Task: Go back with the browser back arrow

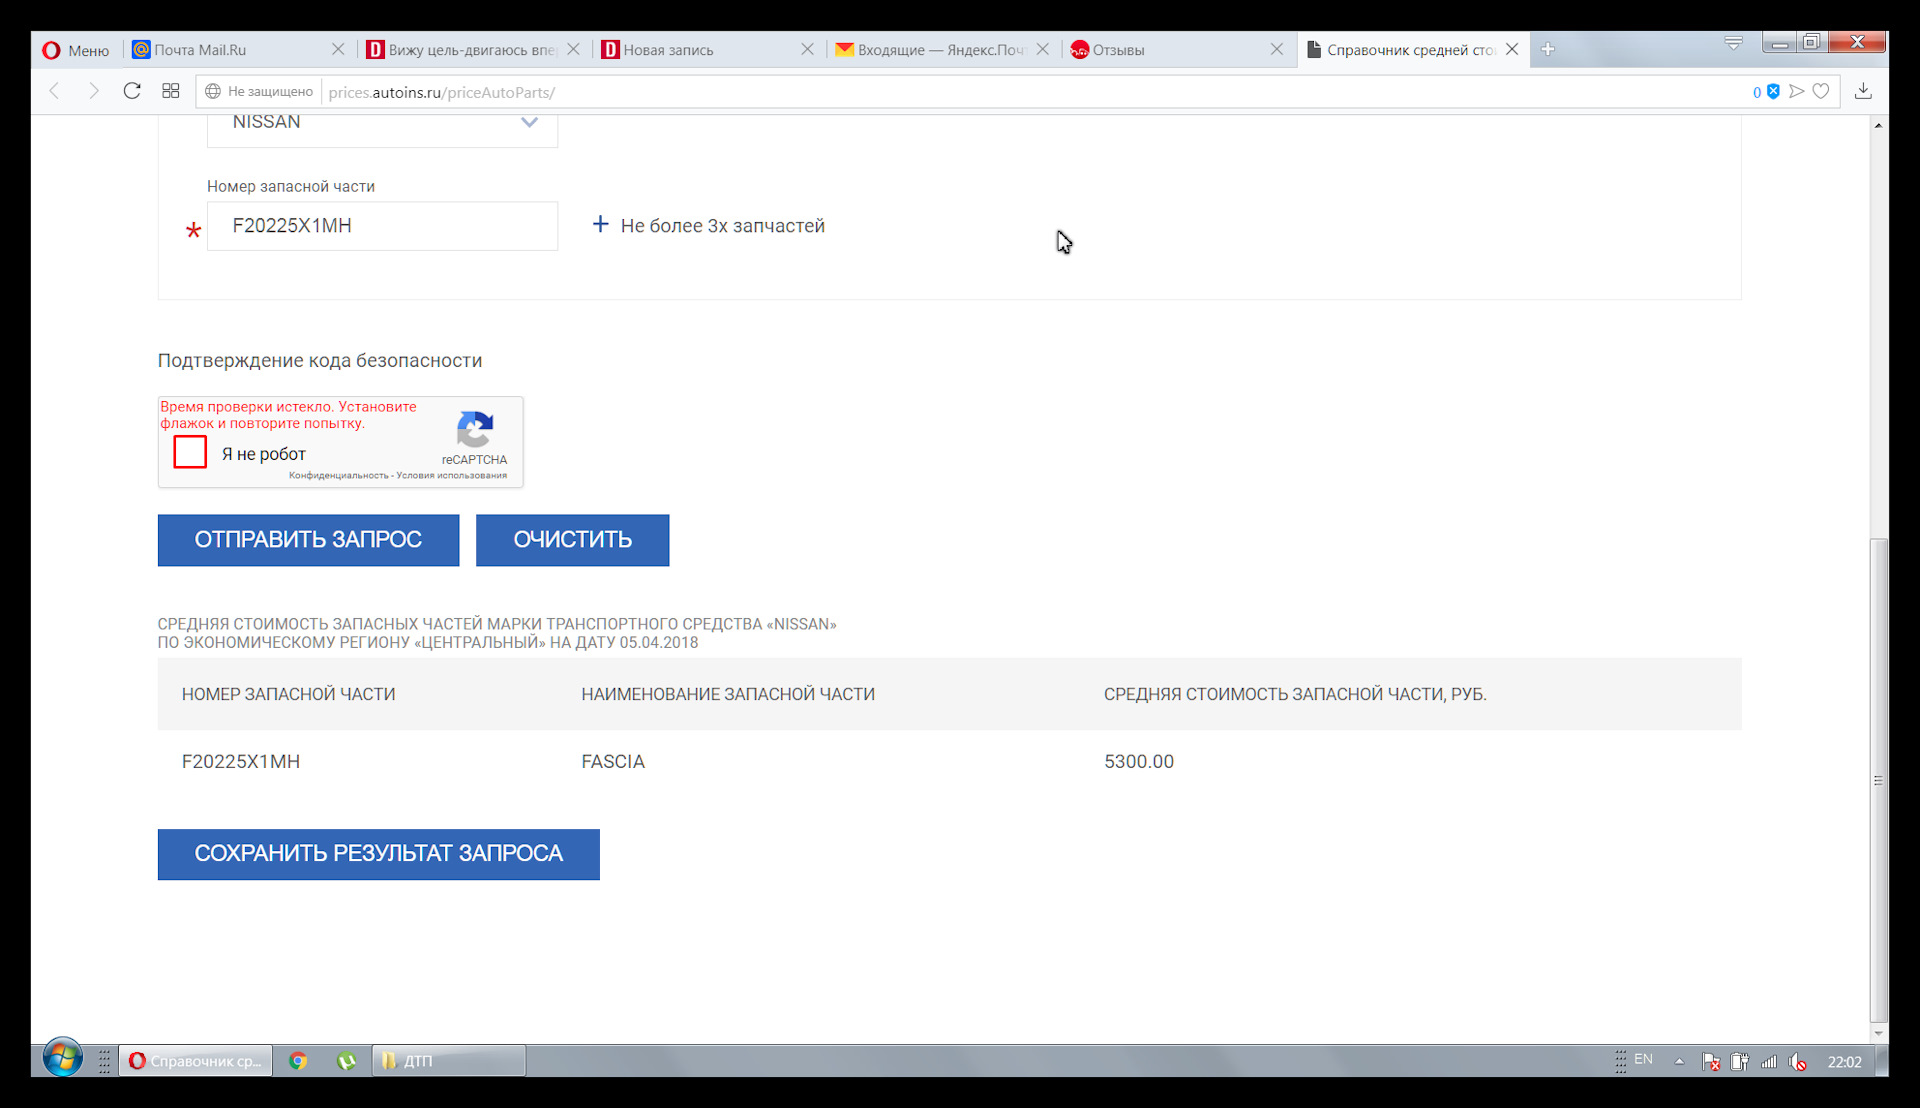Action: coord(55,91)
